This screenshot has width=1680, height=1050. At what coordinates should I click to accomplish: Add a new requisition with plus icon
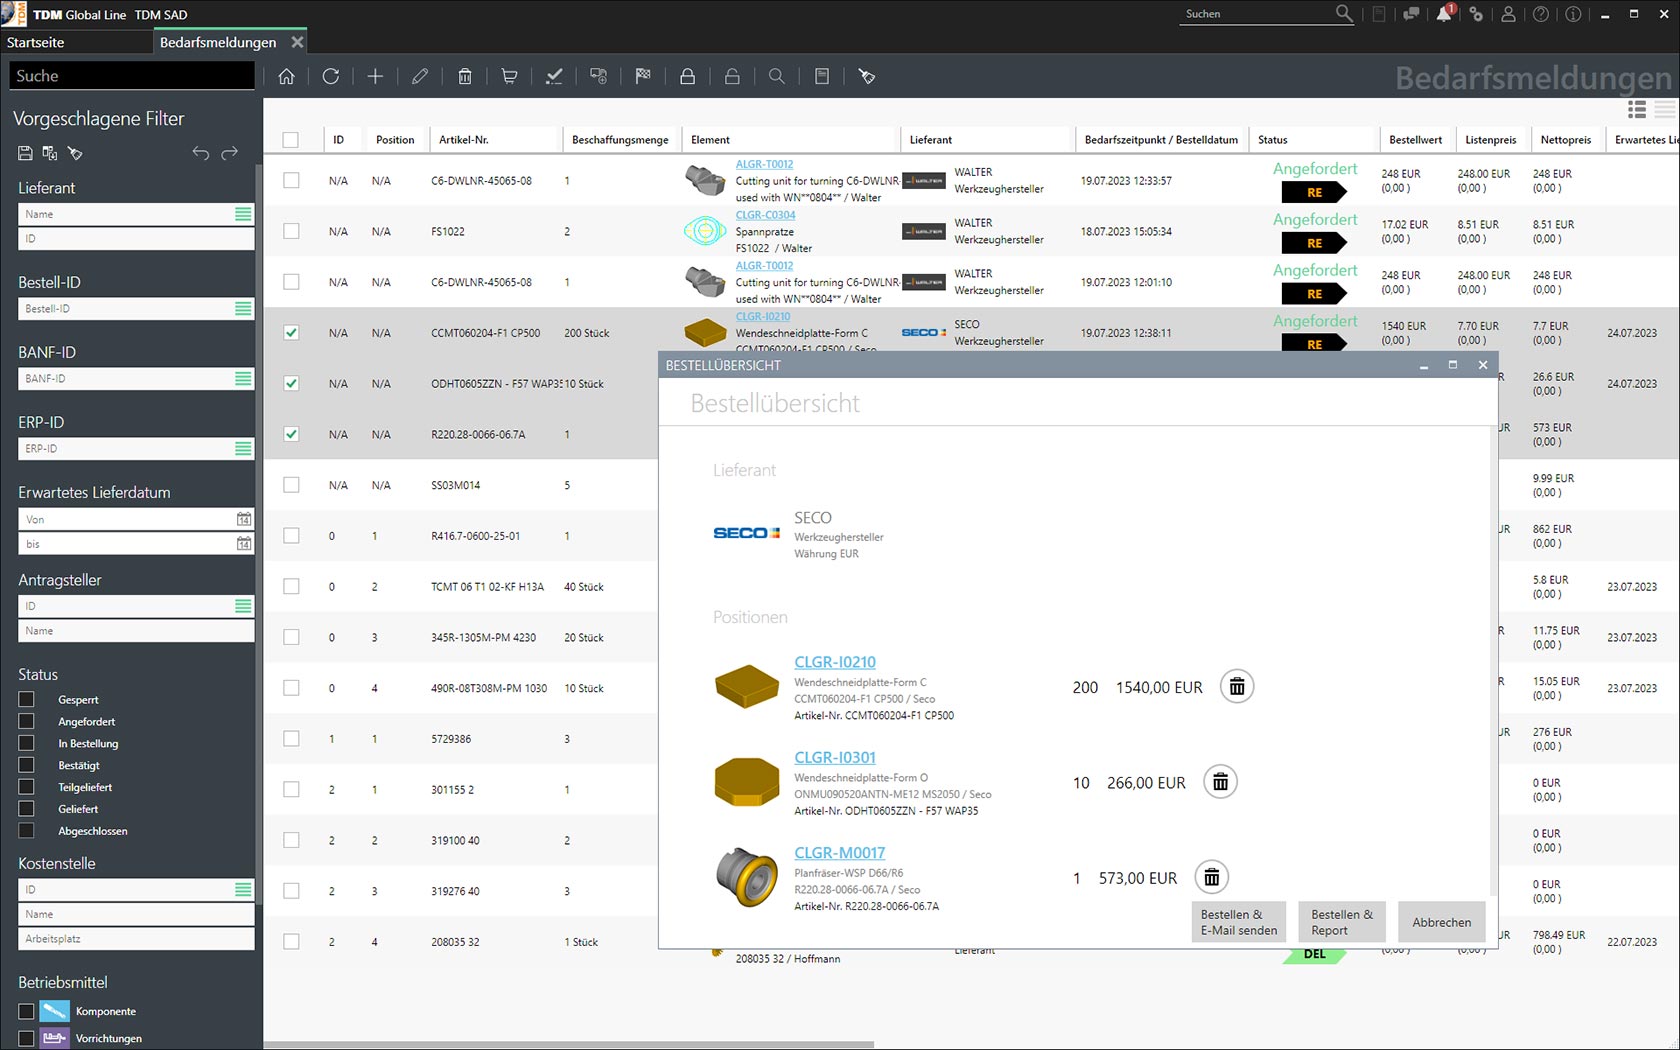pyautogui.click(x=375, y=76)
